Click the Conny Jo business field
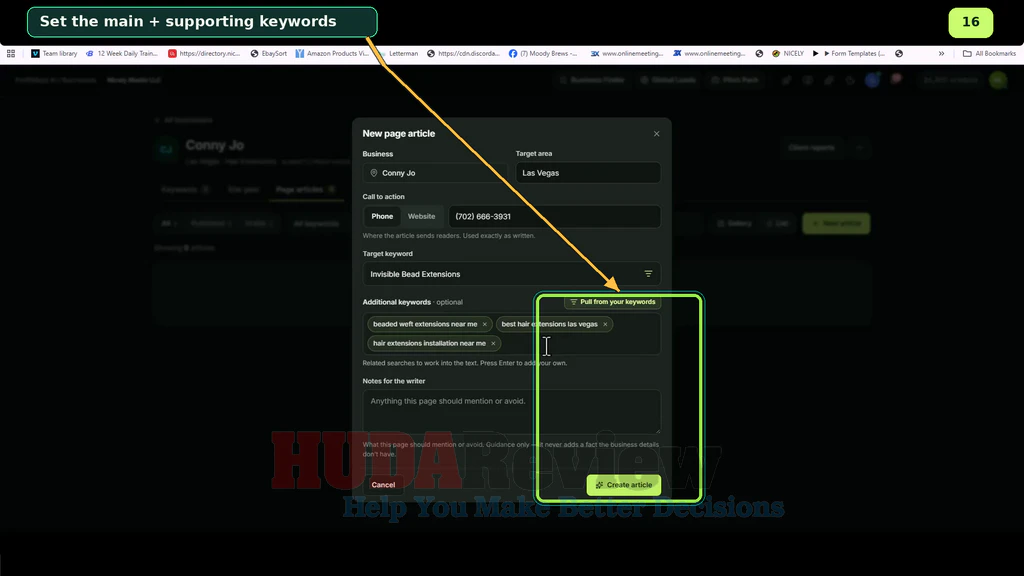 coord(435,173)
